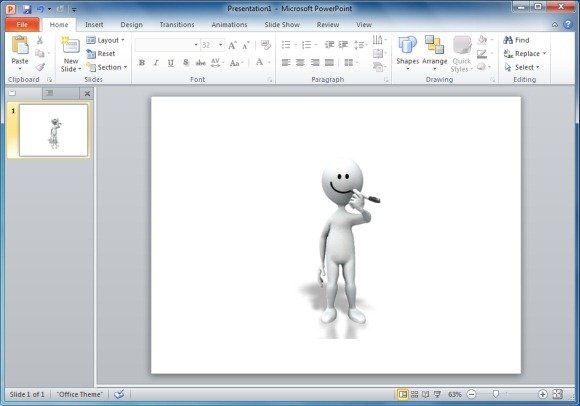The image size is (580, 406).
Task: Click the zoom slider handle
Action: [x=496, y=394]
